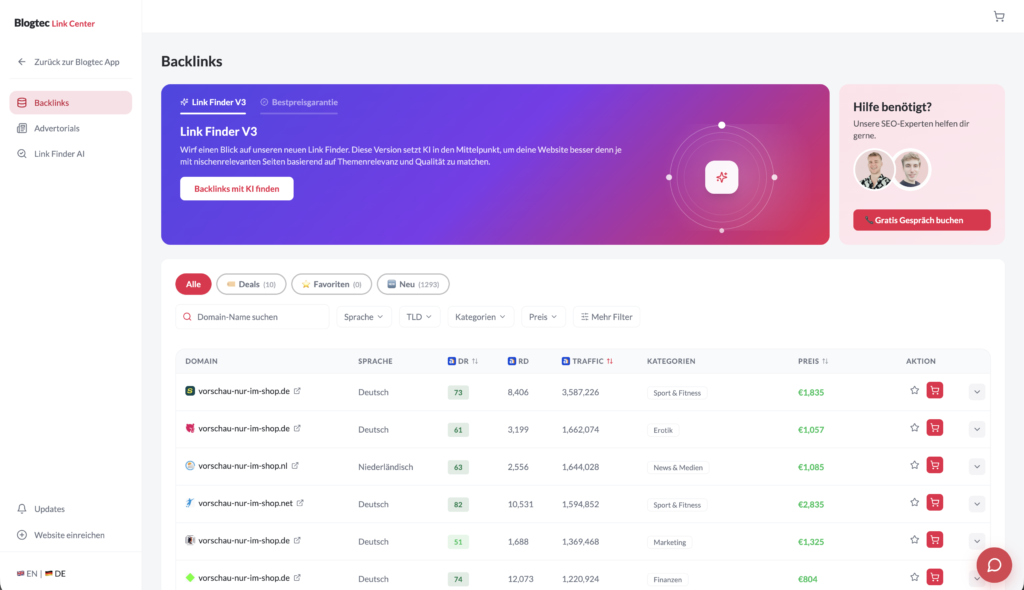
Task: Open external link for vorschau-nur-im-shop.nl
Action: 295,465
